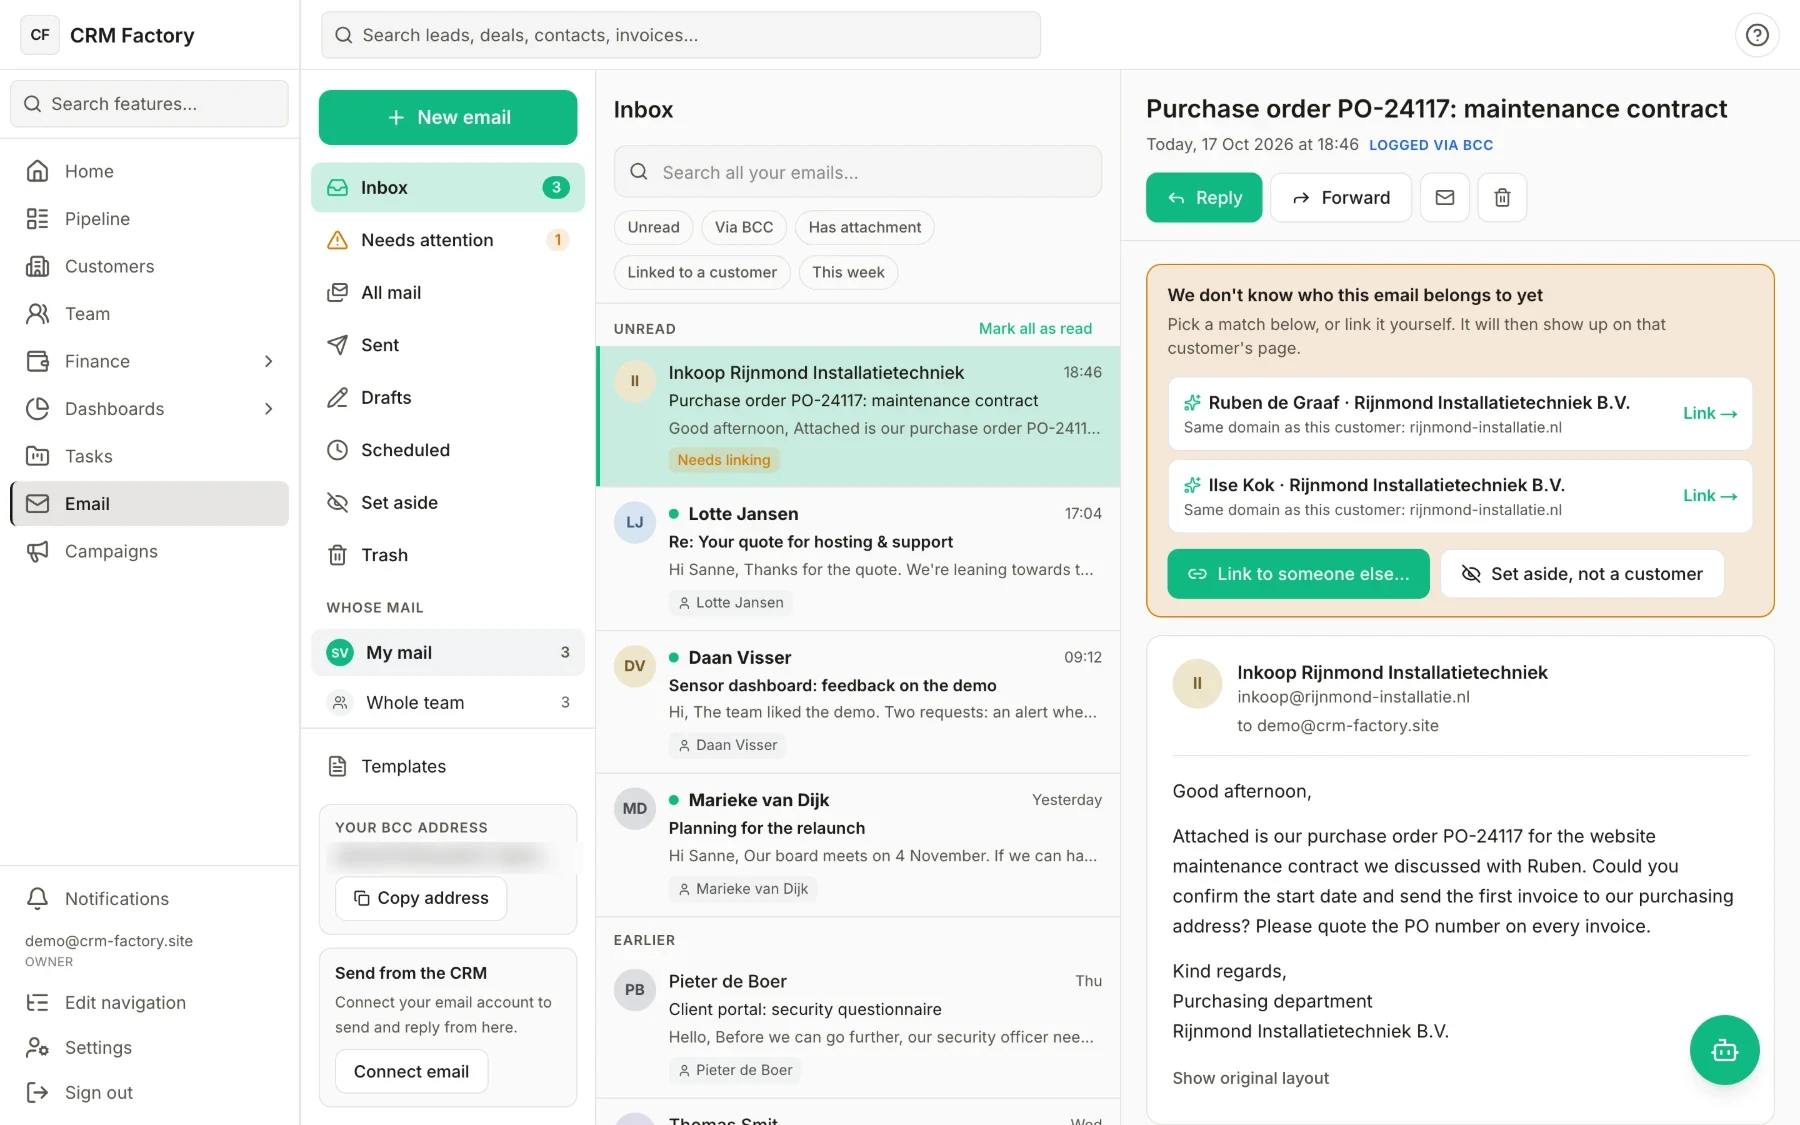The height and width of the screenshot is (1125, 1800).
Task: Expand the Dashboards menu chevron
Action: (268, 409)
